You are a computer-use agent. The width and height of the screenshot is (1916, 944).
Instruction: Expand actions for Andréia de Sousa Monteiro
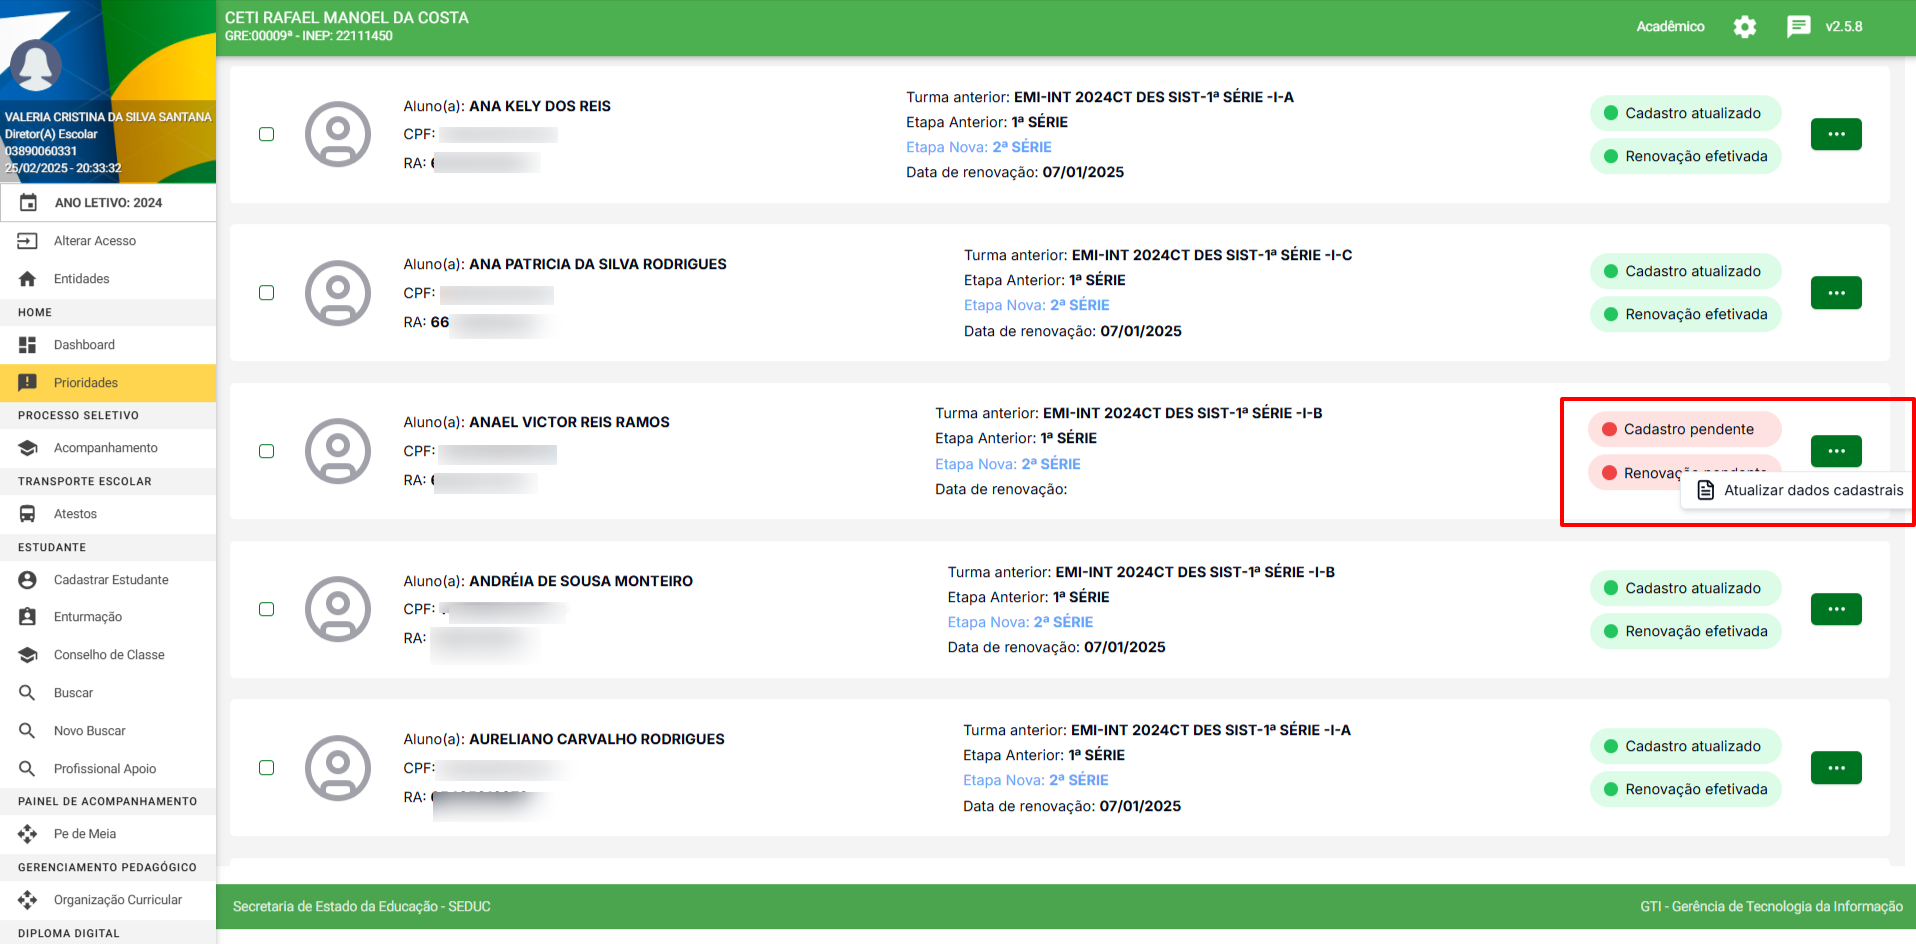coord(1836,609)
